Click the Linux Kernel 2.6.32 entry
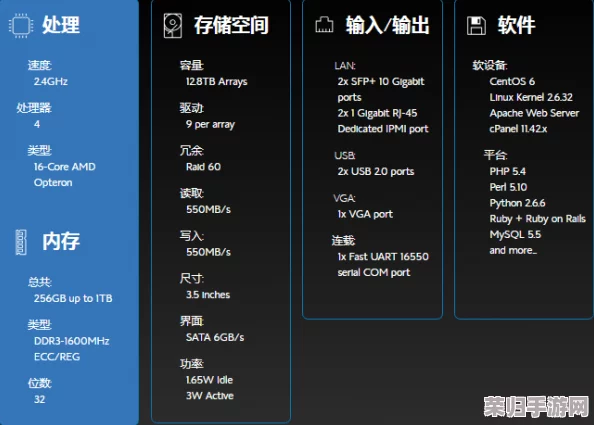The width and height of the screenshot is (594, 425). click(531, 97)
